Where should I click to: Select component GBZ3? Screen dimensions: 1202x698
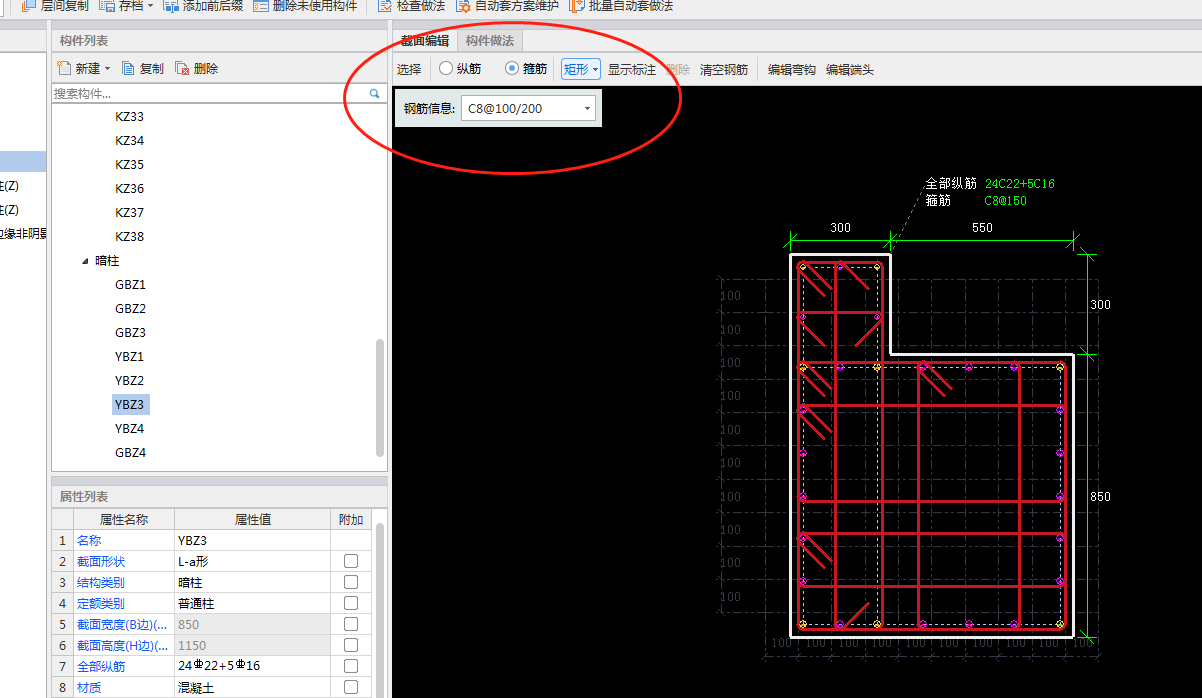click(130, 333)
